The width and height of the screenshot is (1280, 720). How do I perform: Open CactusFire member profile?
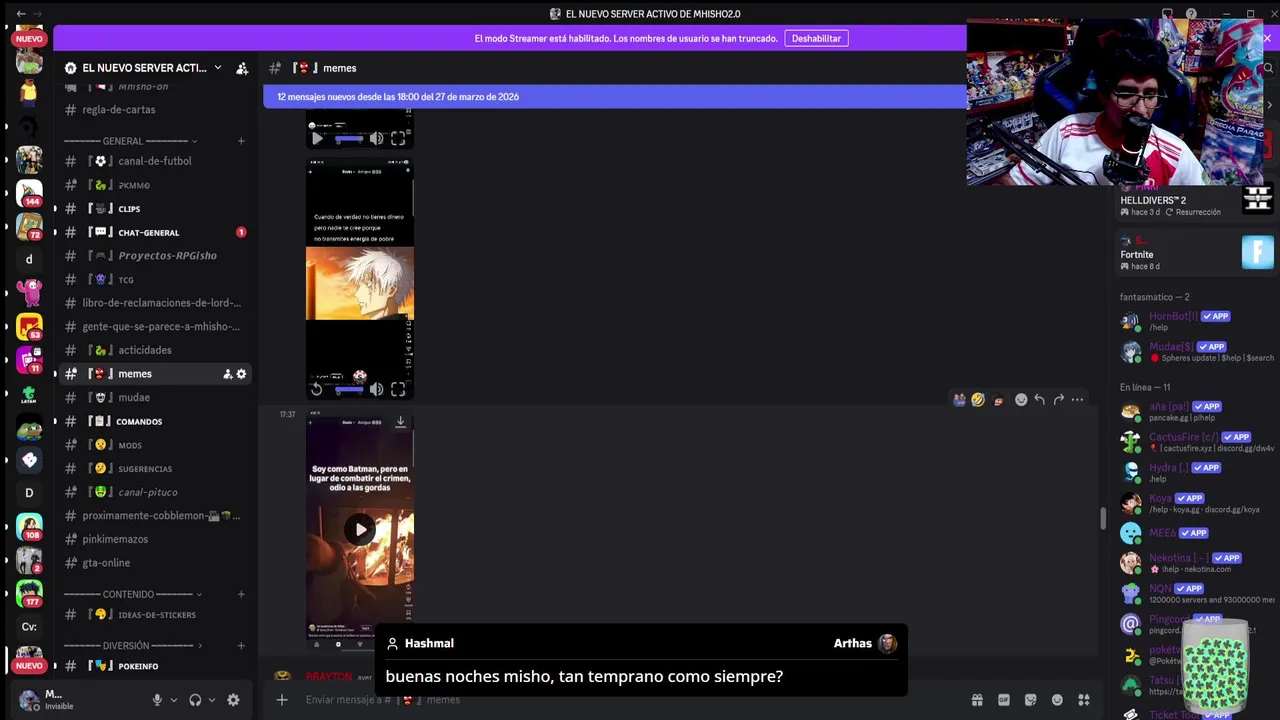click(1195, 442)
